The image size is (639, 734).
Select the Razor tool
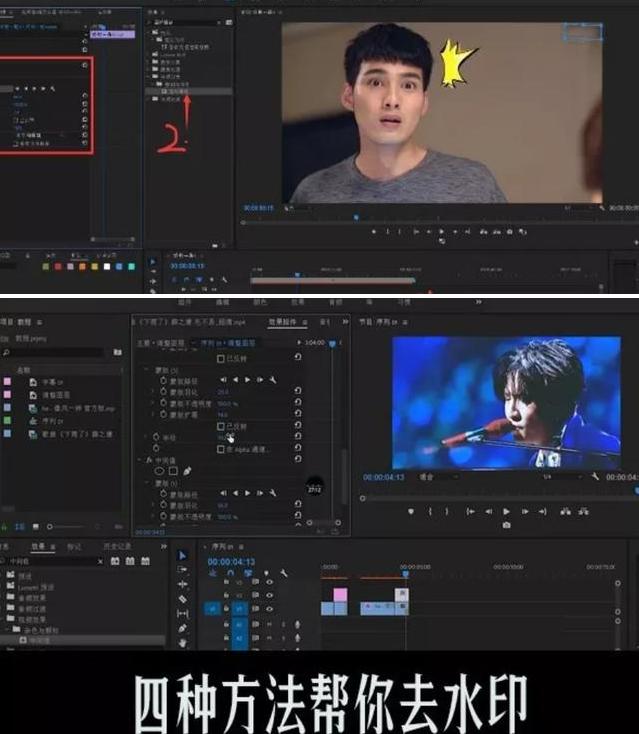coord(183,599)
